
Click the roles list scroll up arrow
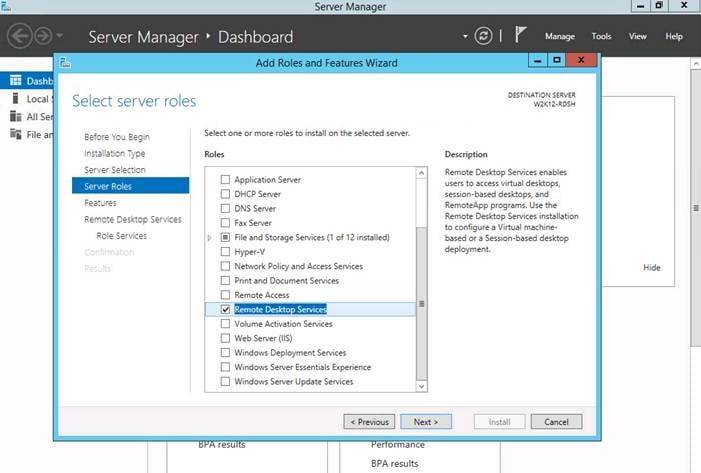pyautogui.click(x=421, y=173)
